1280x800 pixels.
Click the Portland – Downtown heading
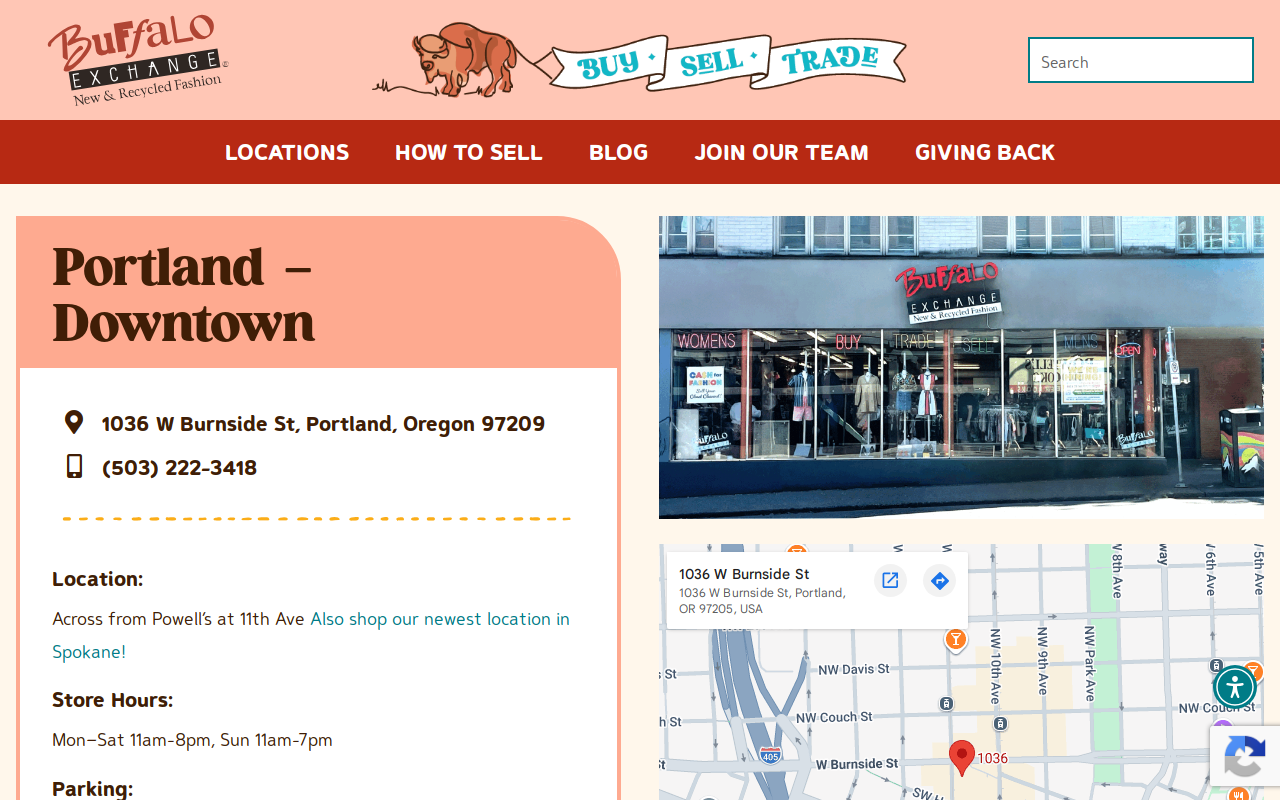click(x=184, y=294)
